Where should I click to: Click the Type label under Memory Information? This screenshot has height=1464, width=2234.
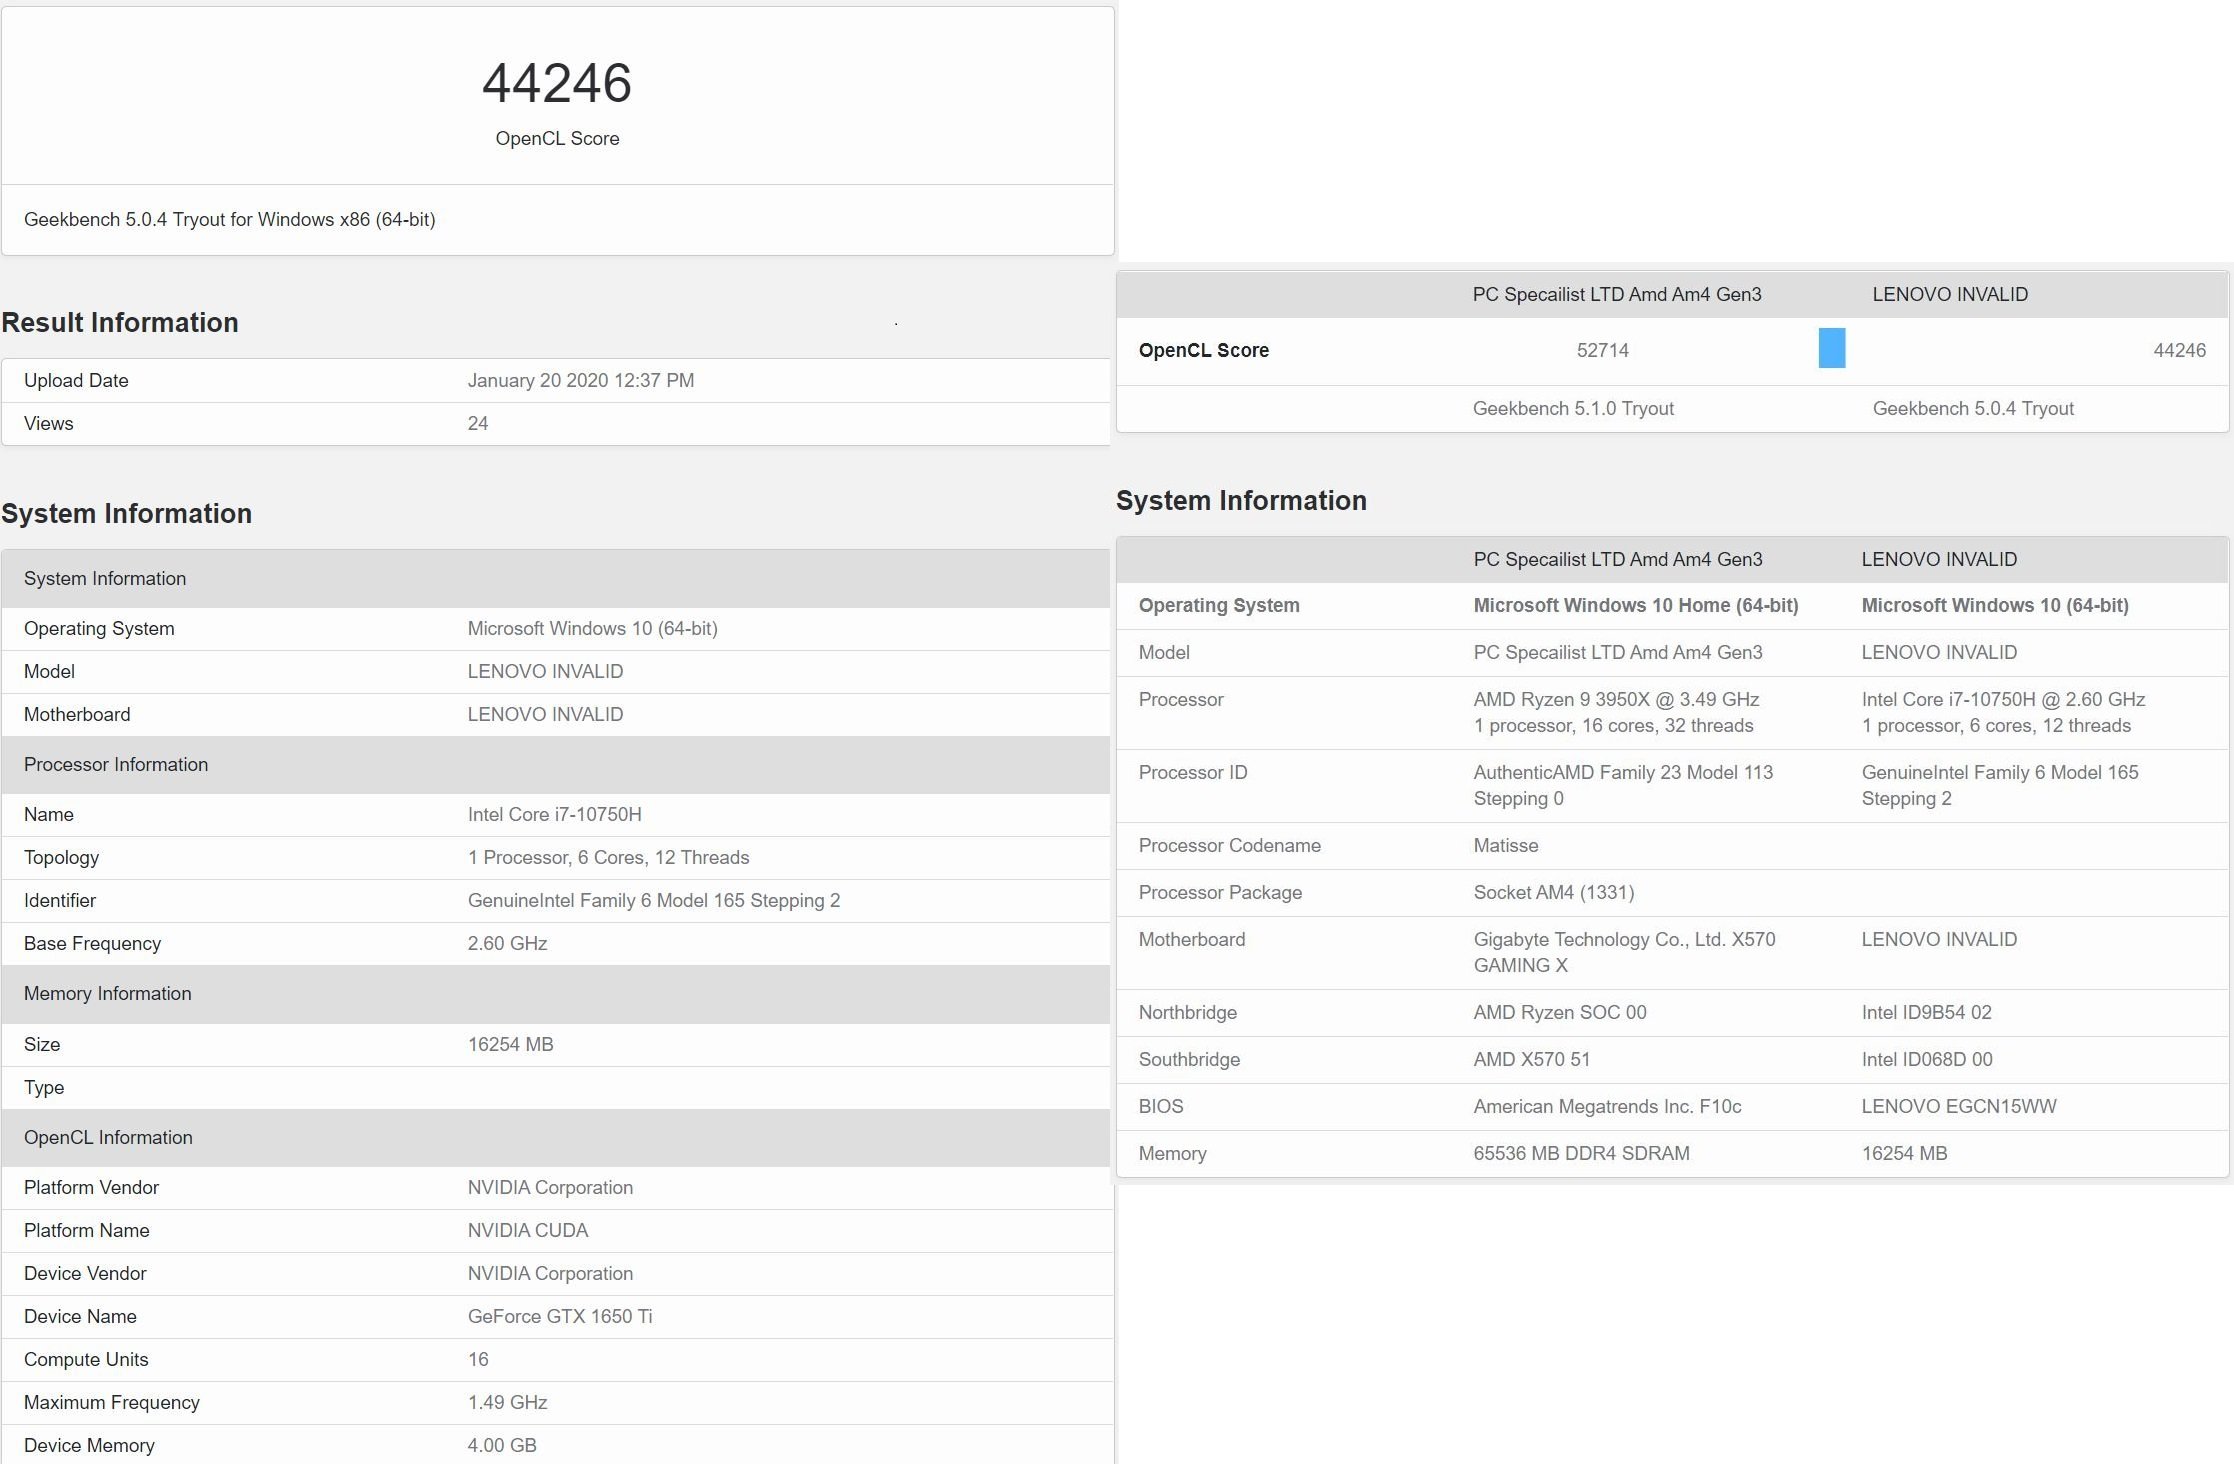click(x=44, y=1088)
